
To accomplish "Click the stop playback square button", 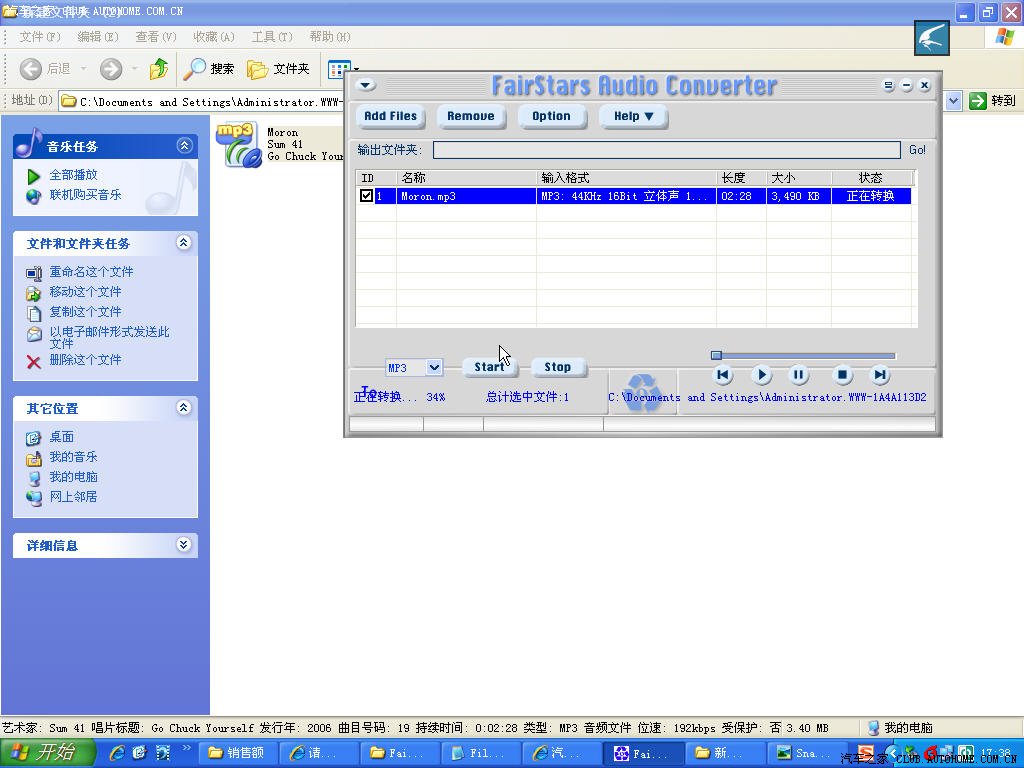I will pyautogui.click(x=842, y=375).
